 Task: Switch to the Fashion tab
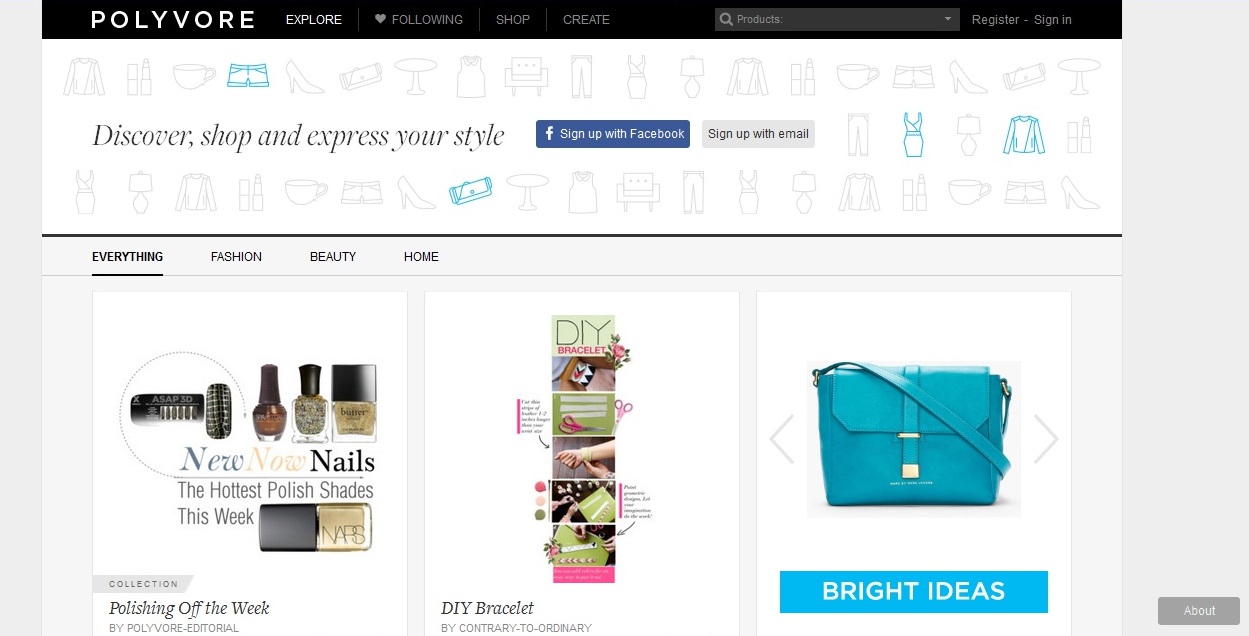tap(236, 257)
